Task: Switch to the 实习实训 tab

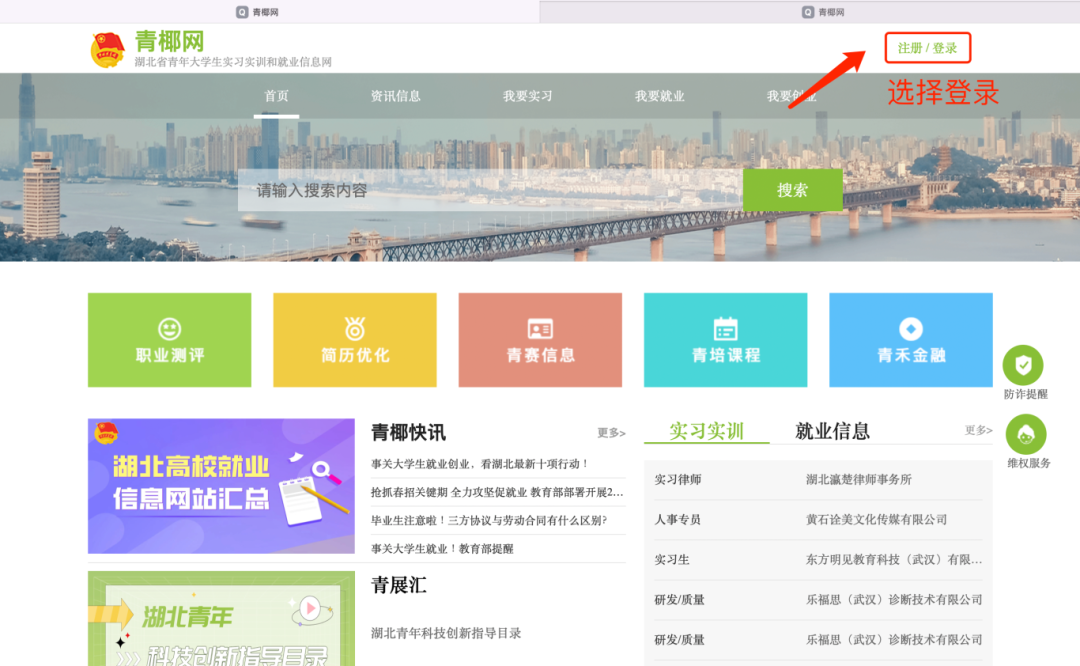Action: click(x=706, y=431)
